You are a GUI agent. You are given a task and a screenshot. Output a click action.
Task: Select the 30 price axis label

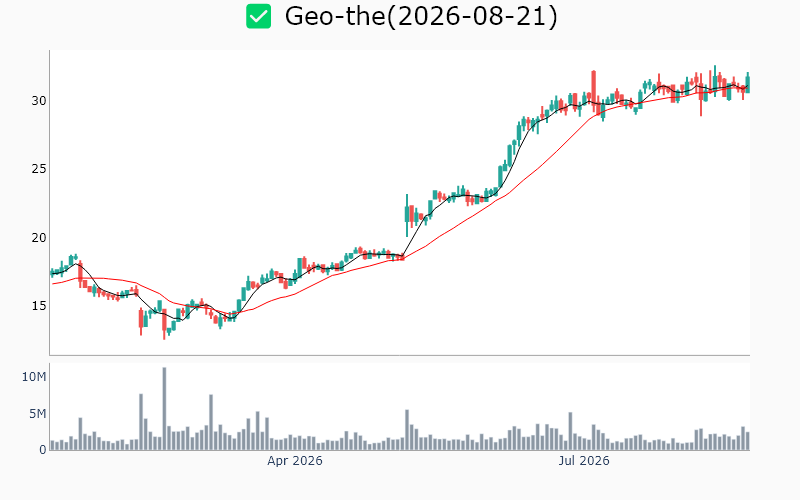click(39, 101)
